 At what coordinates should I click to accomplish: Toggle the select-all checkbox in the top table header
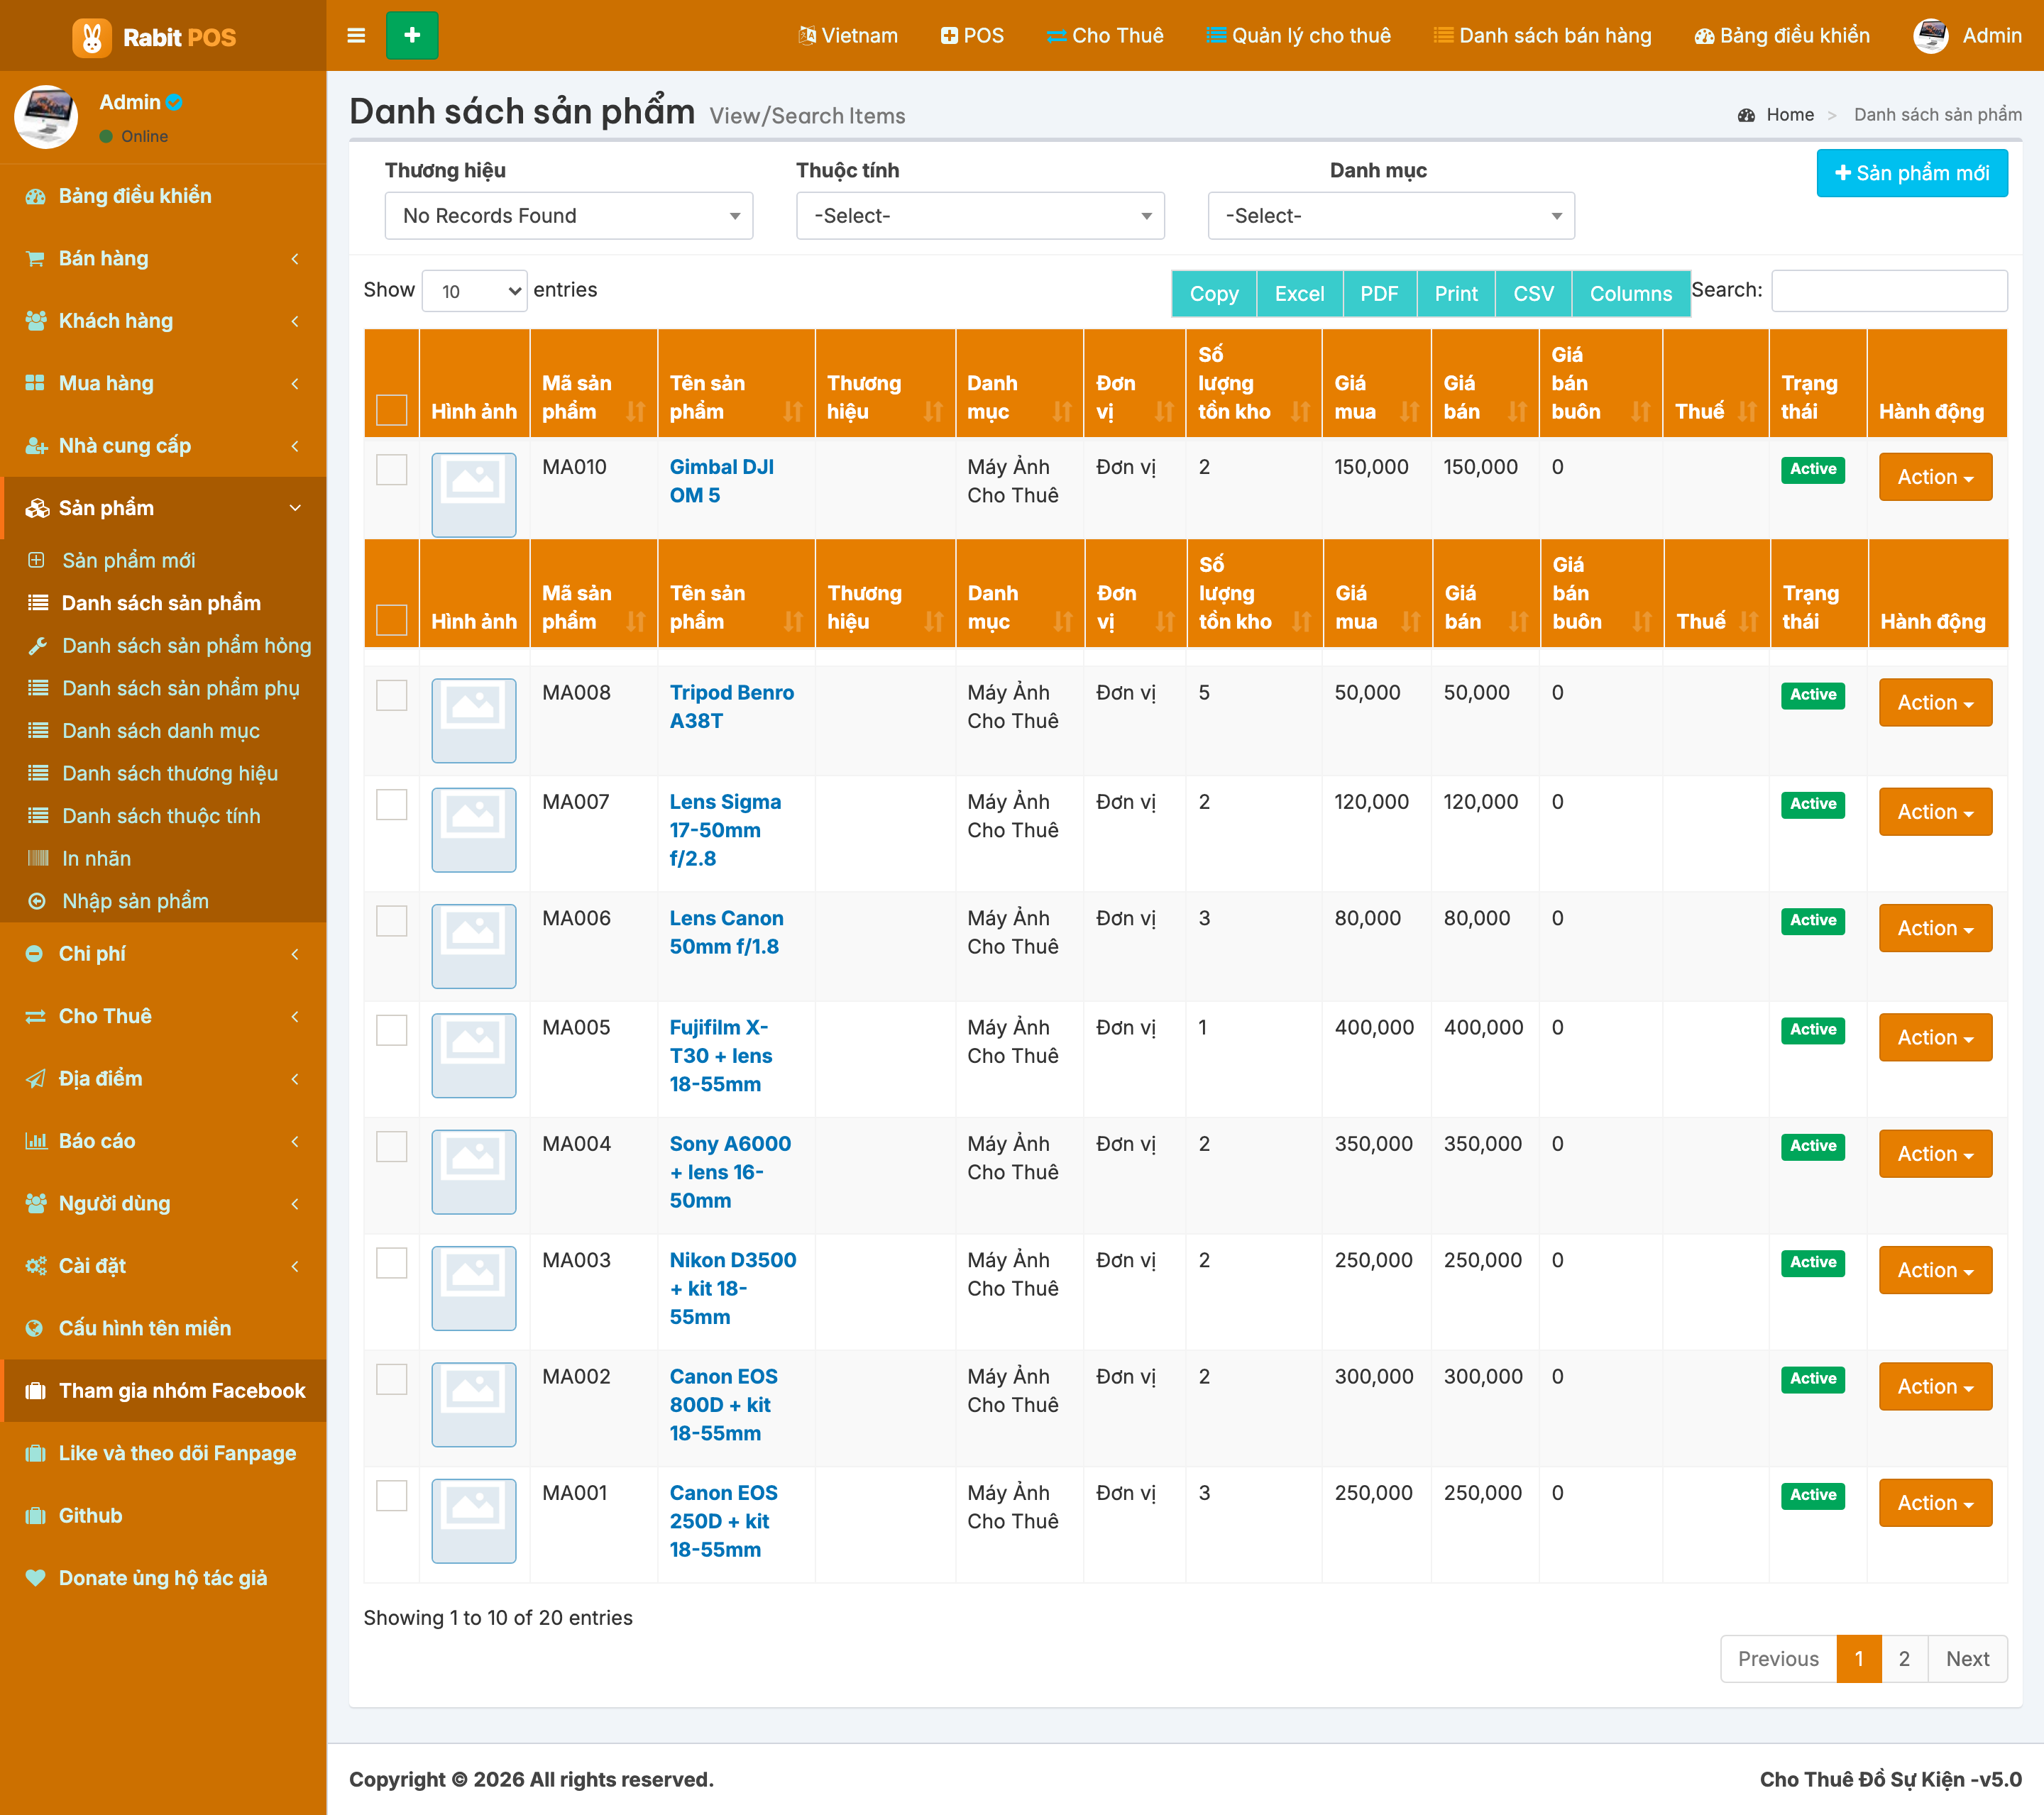click(392, 410)
